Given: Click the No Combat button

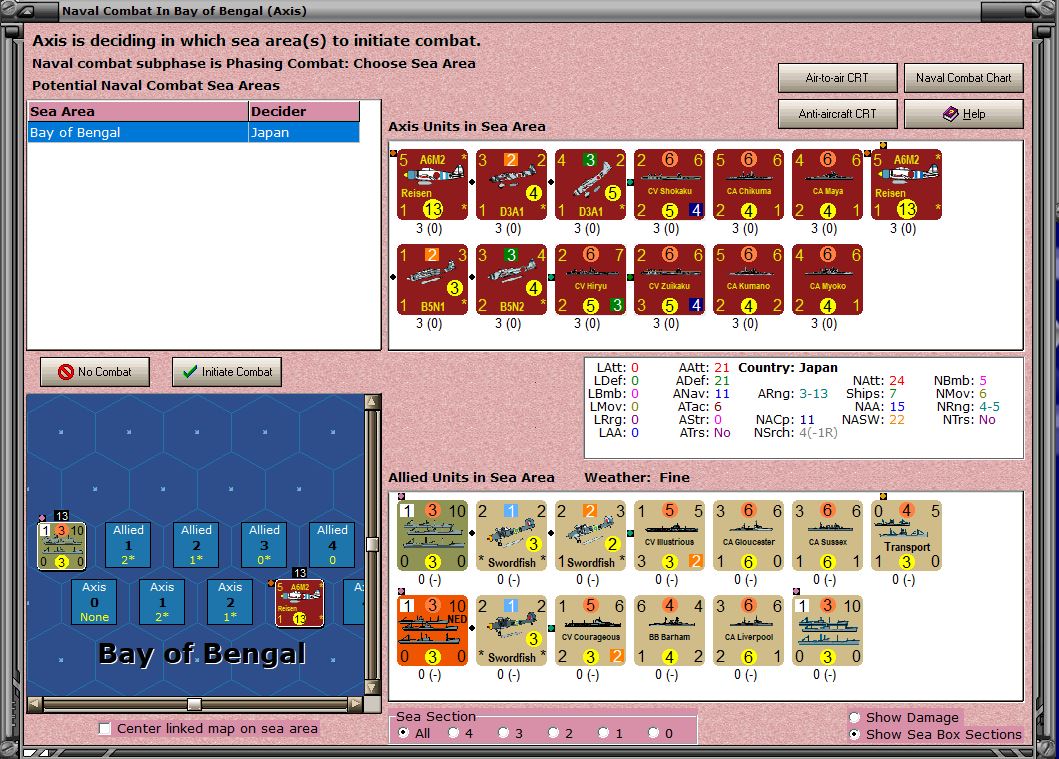Looking at the screenshot, I should (95, 371).
